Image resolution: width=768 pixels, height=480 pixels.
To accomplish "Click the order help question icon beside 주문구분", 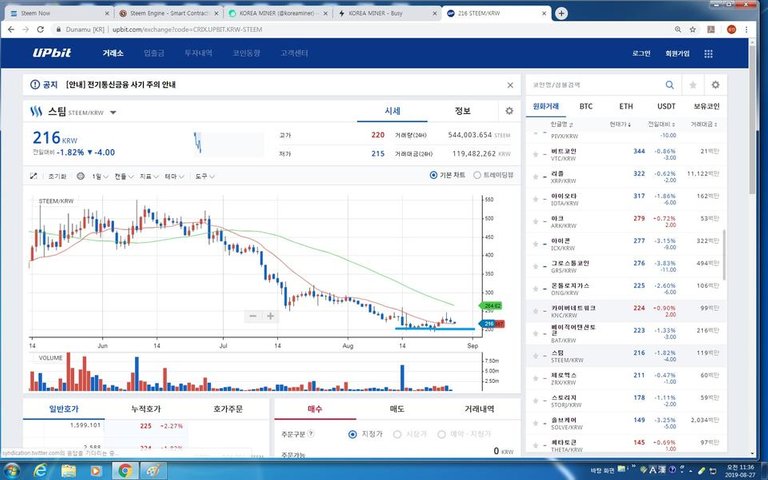I will coord(311,433).
